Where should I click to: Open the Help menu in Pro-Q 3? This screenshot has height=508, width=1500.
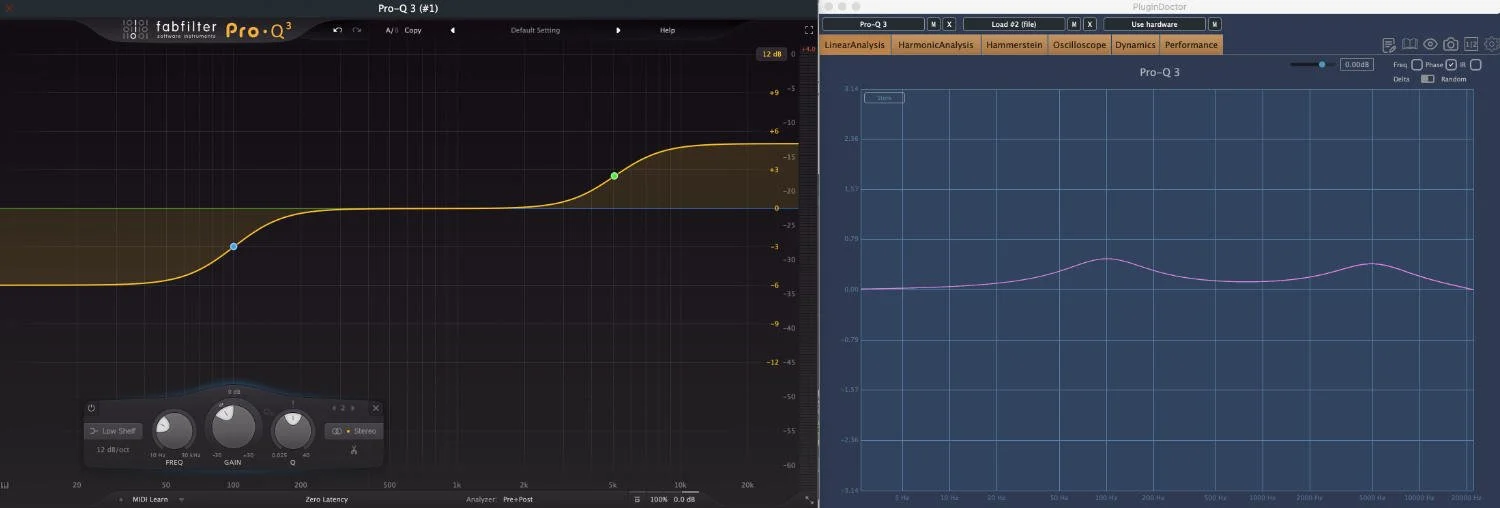point(667,30)
